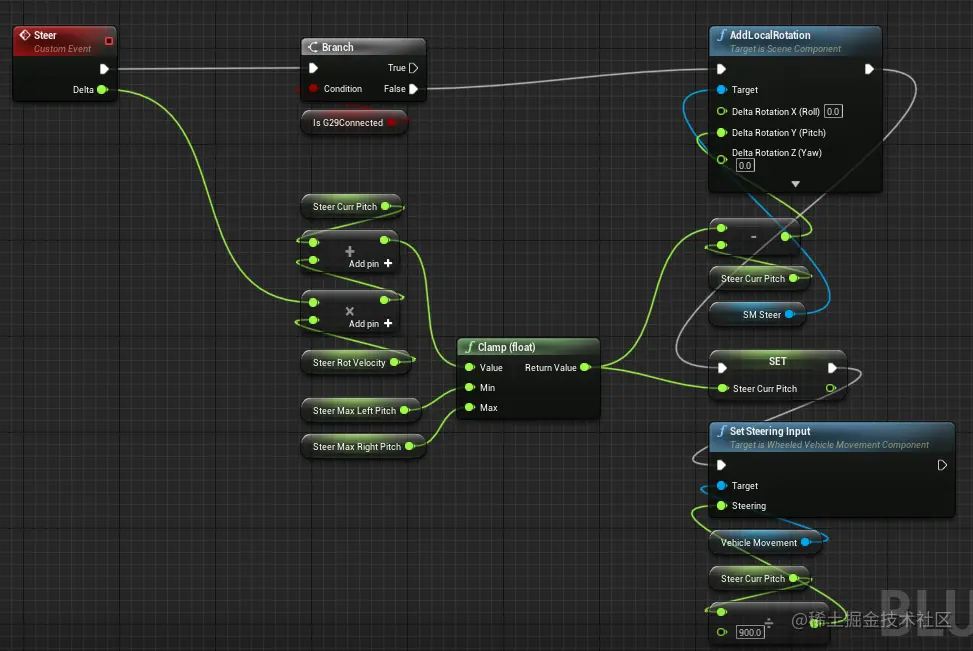Click the red delegate pin on Steer event
The height and width of the screenshot is (651, 973).
tap(109, 41)
